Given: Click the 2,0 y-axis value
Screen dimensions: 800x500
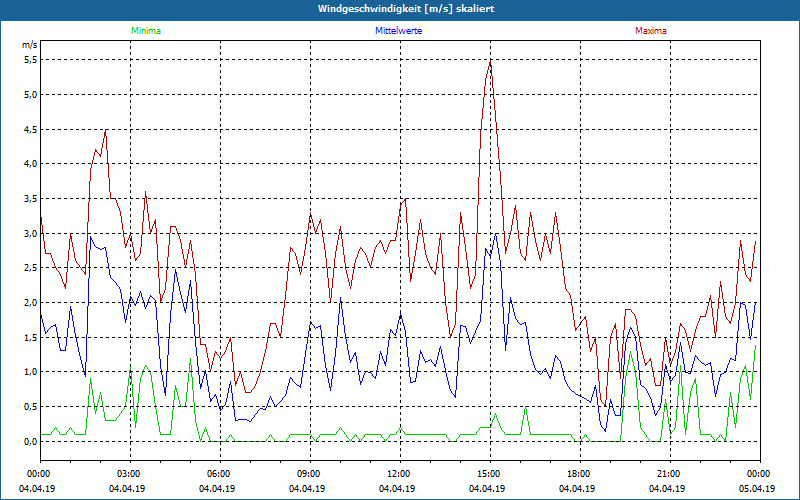Looking at the screenshot, I should (x=31, y=303).
